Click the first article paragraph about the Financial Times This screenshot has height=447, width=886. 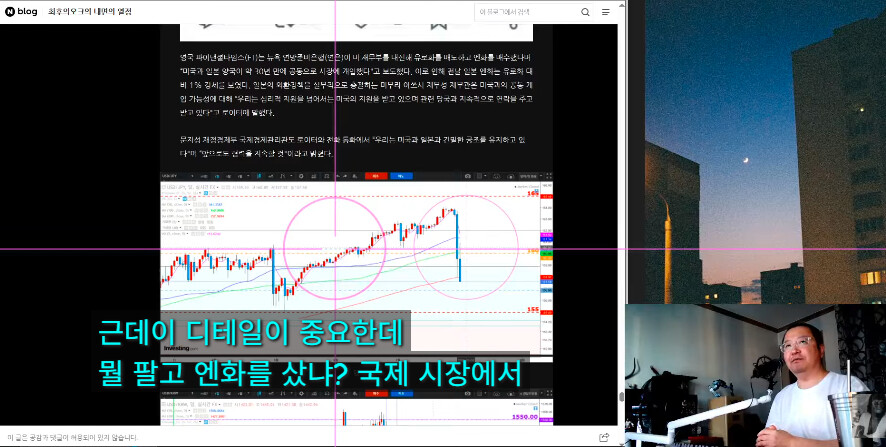pyautogui.click(x=357, y=85)
